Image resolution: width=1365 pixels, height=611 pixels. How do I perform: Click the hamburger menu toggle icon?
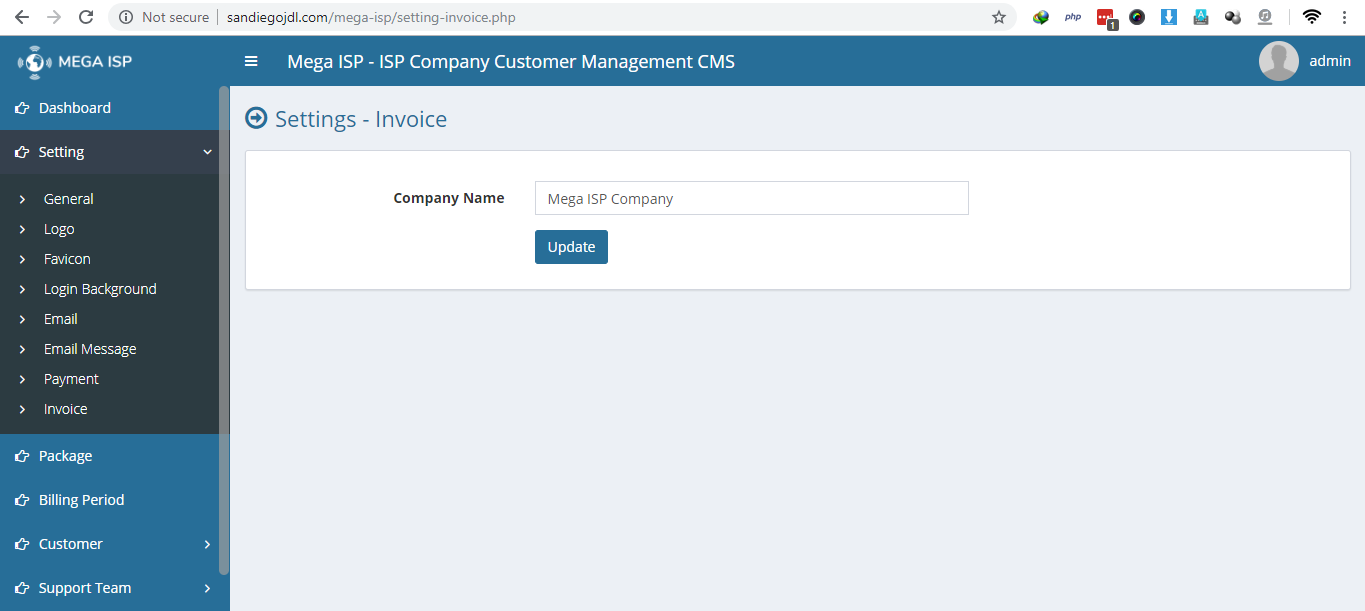click(x=251, y=61)
